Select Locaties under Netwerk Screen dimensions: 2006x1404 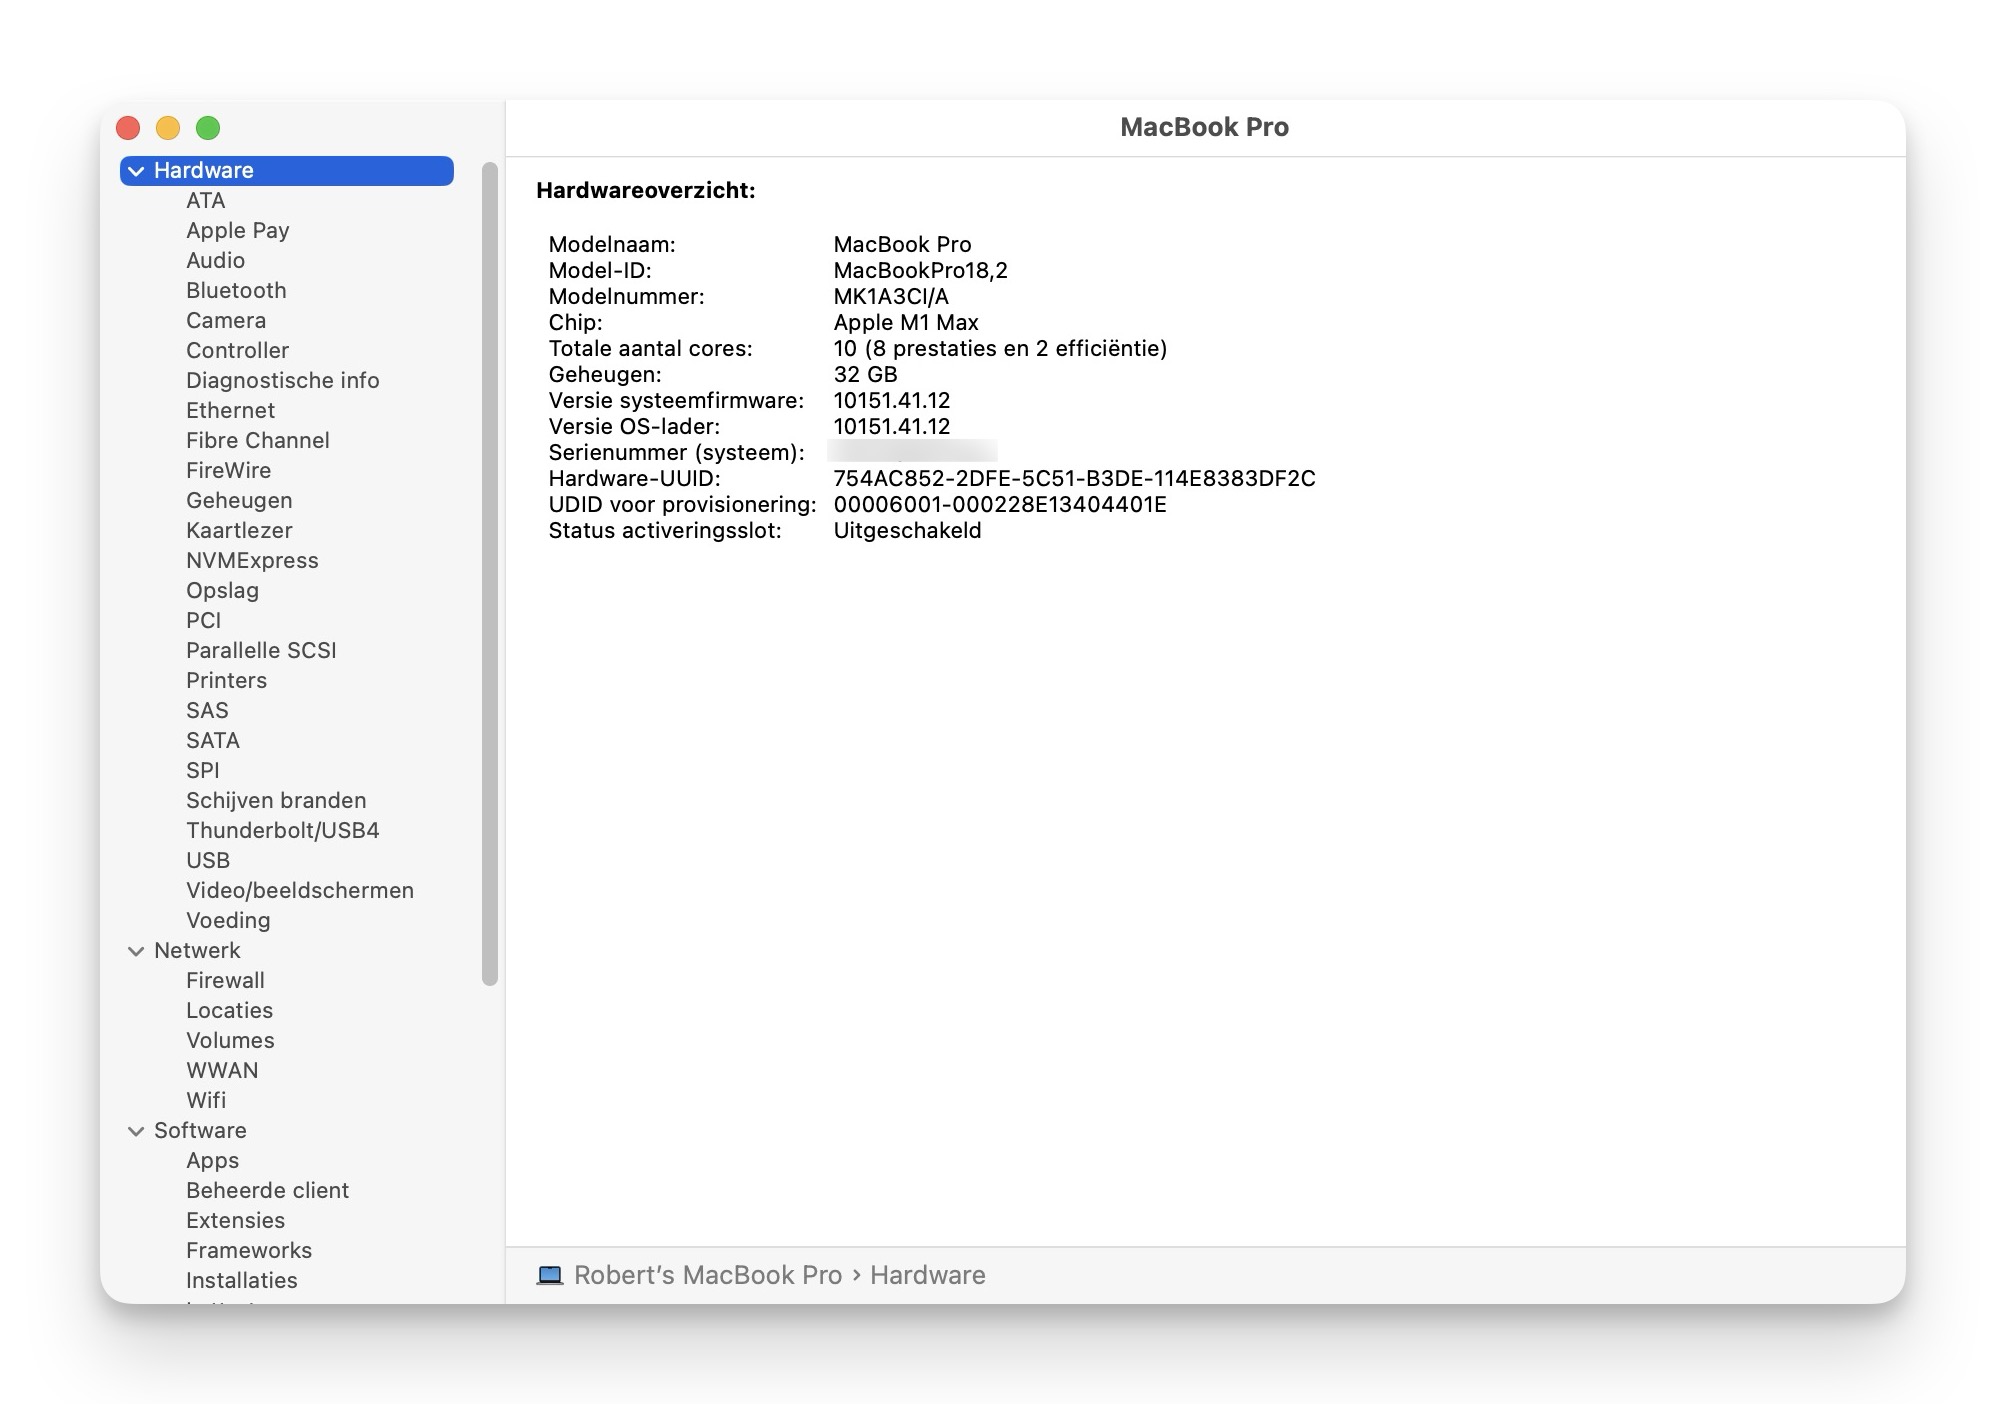229,1011
